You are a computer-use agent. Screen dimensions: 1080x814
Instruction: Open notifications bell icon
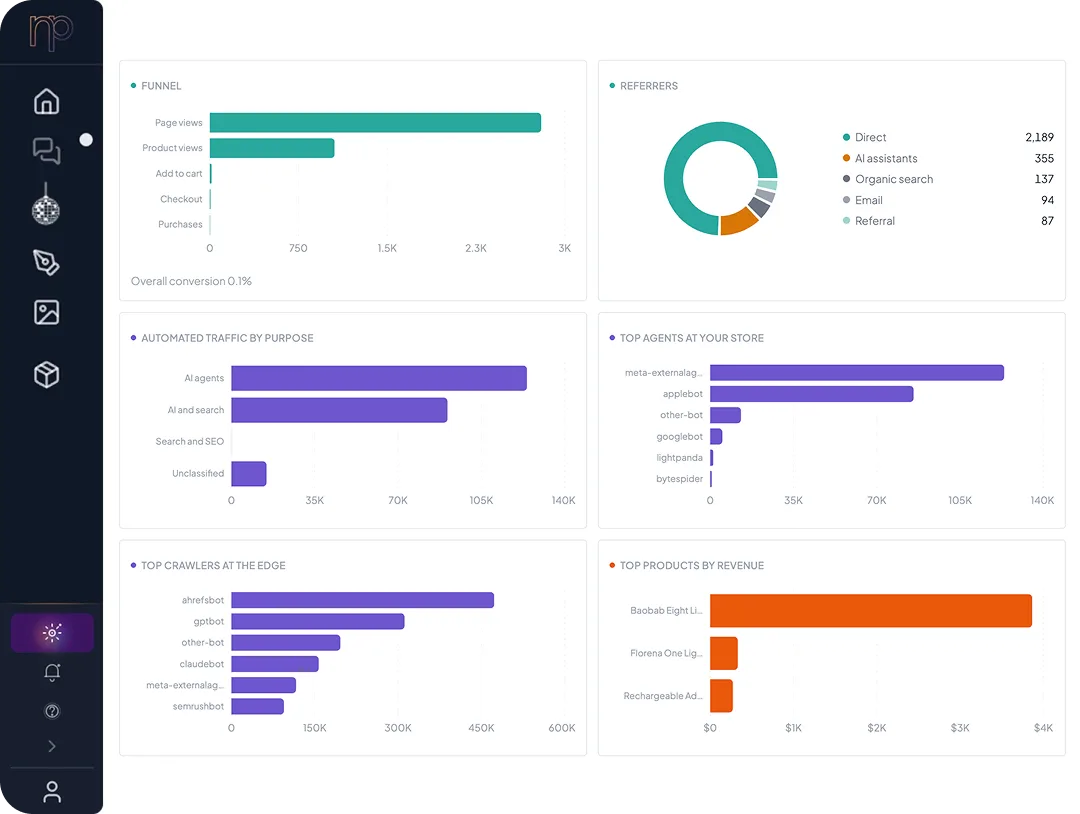point(52,672)
